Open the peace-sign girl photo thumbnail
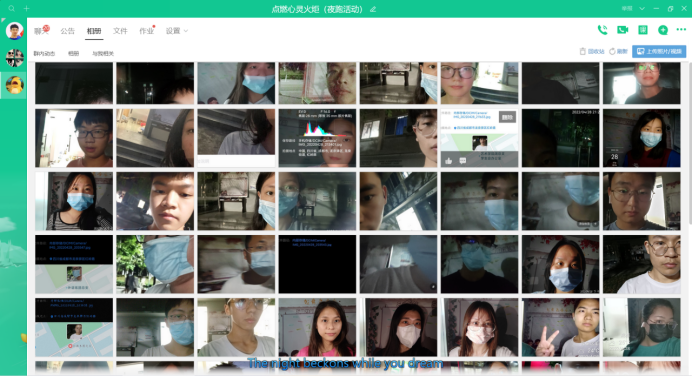693x376 pixels. [x=560, y=327]
